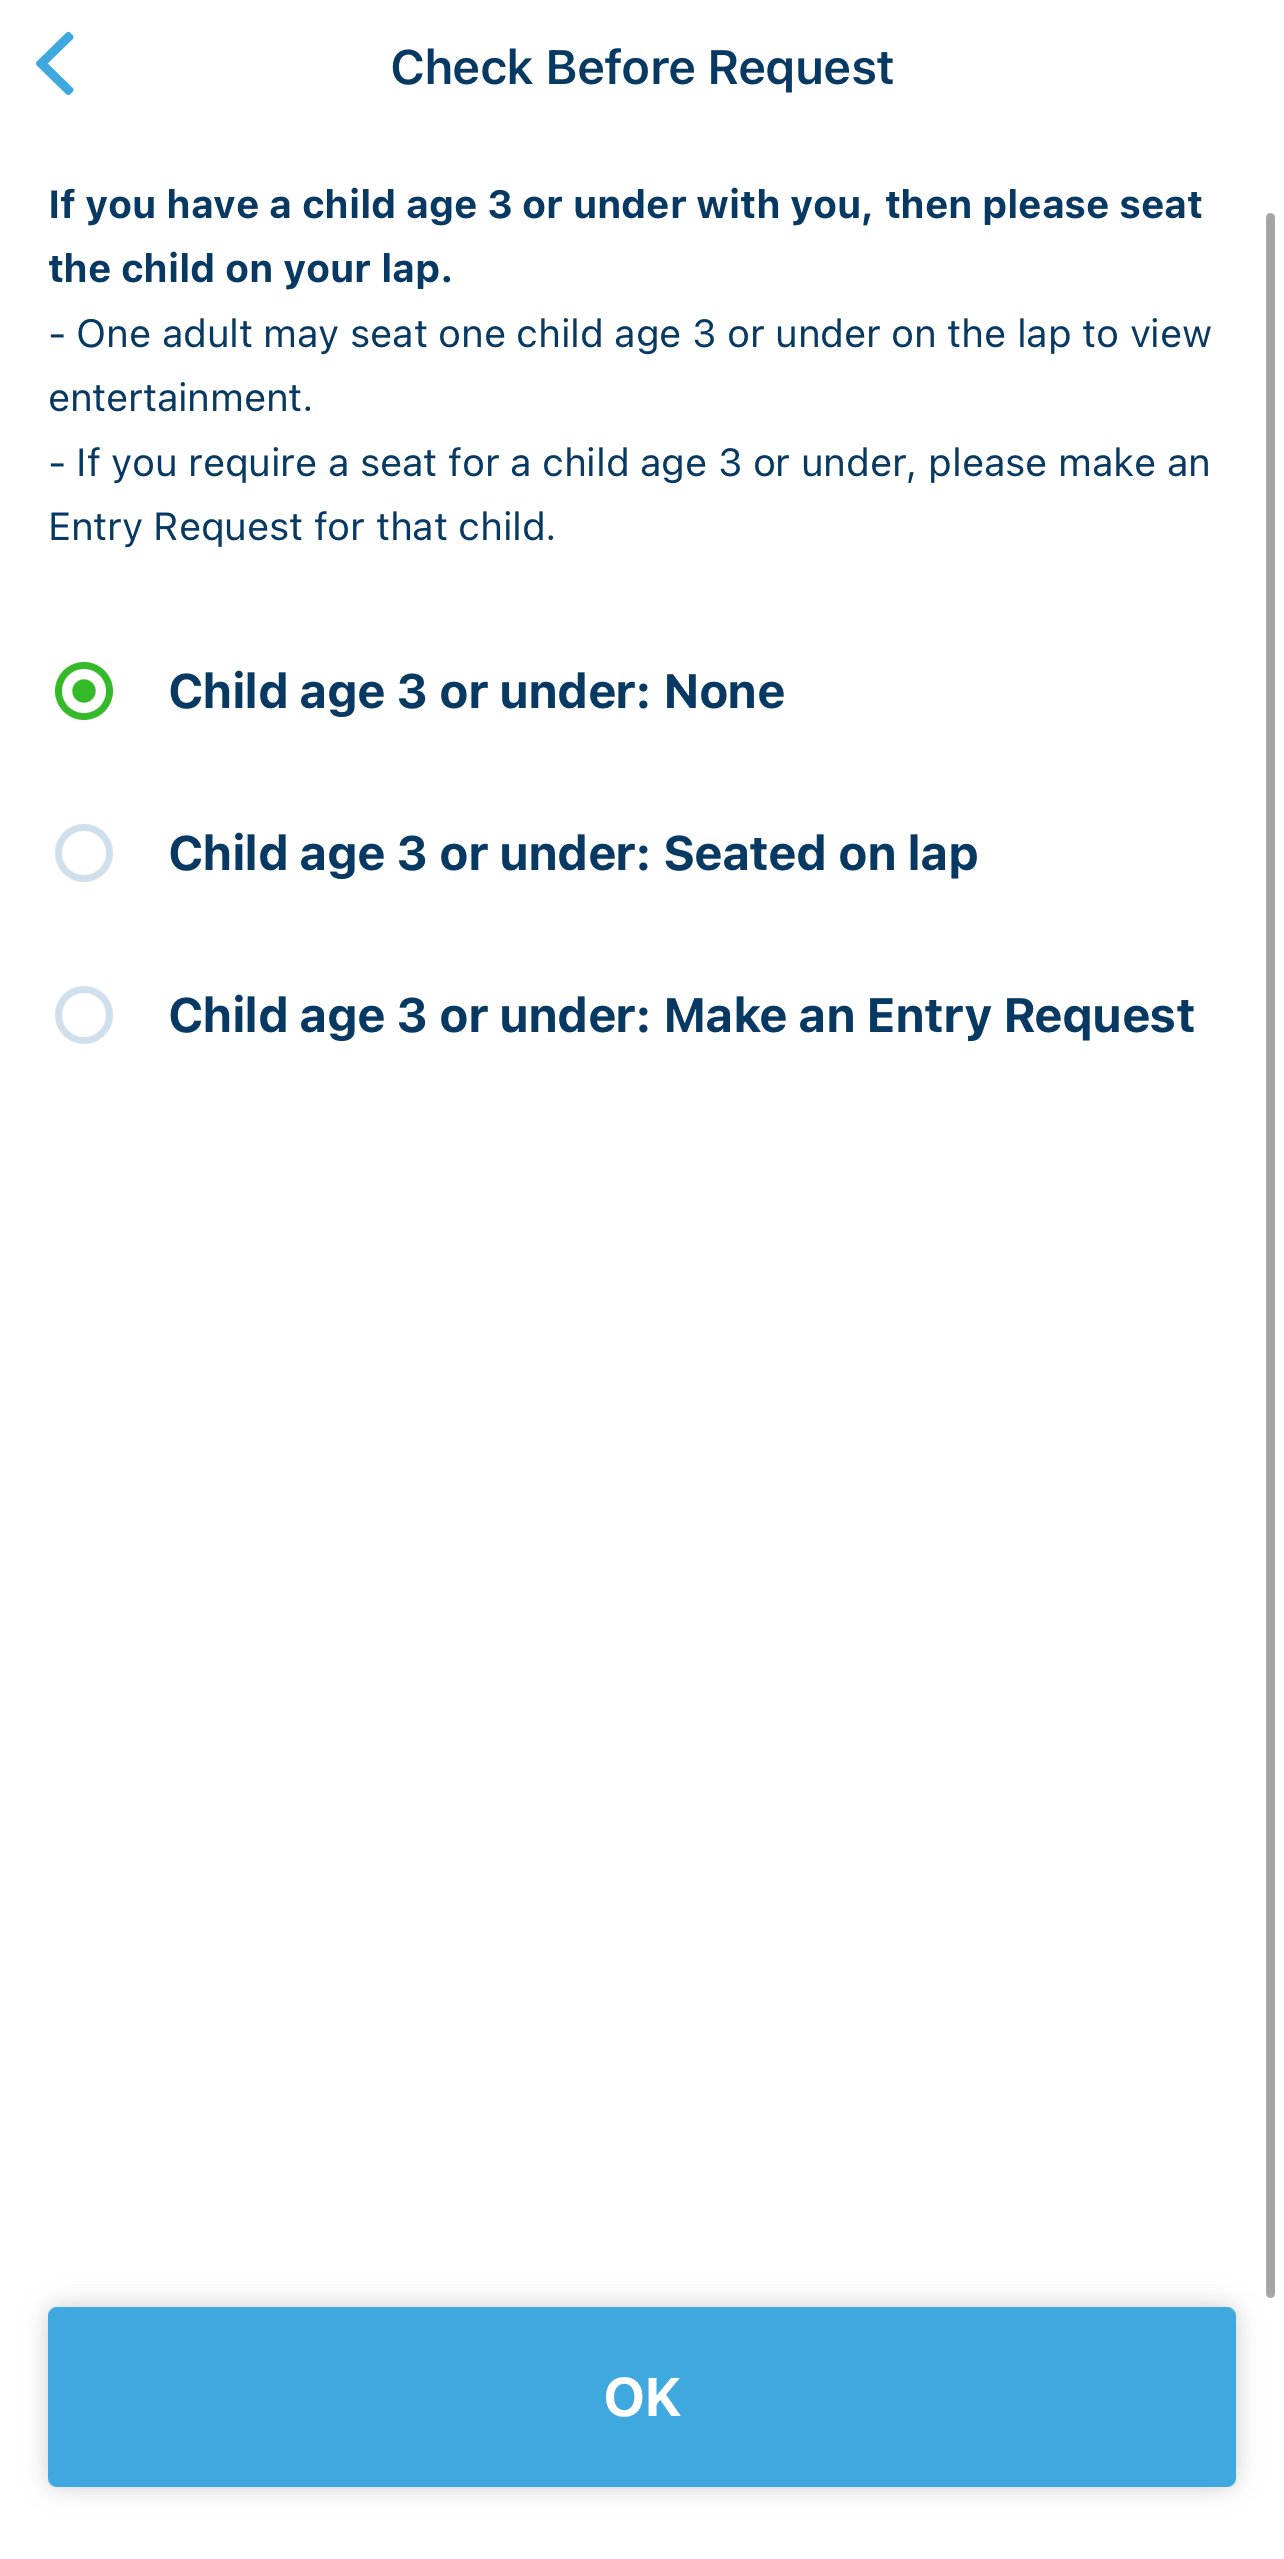Screen dimensions: 1284x2559
Task: Tap 'Entry Request for that child.' text line
Action: tap(302, 528)
